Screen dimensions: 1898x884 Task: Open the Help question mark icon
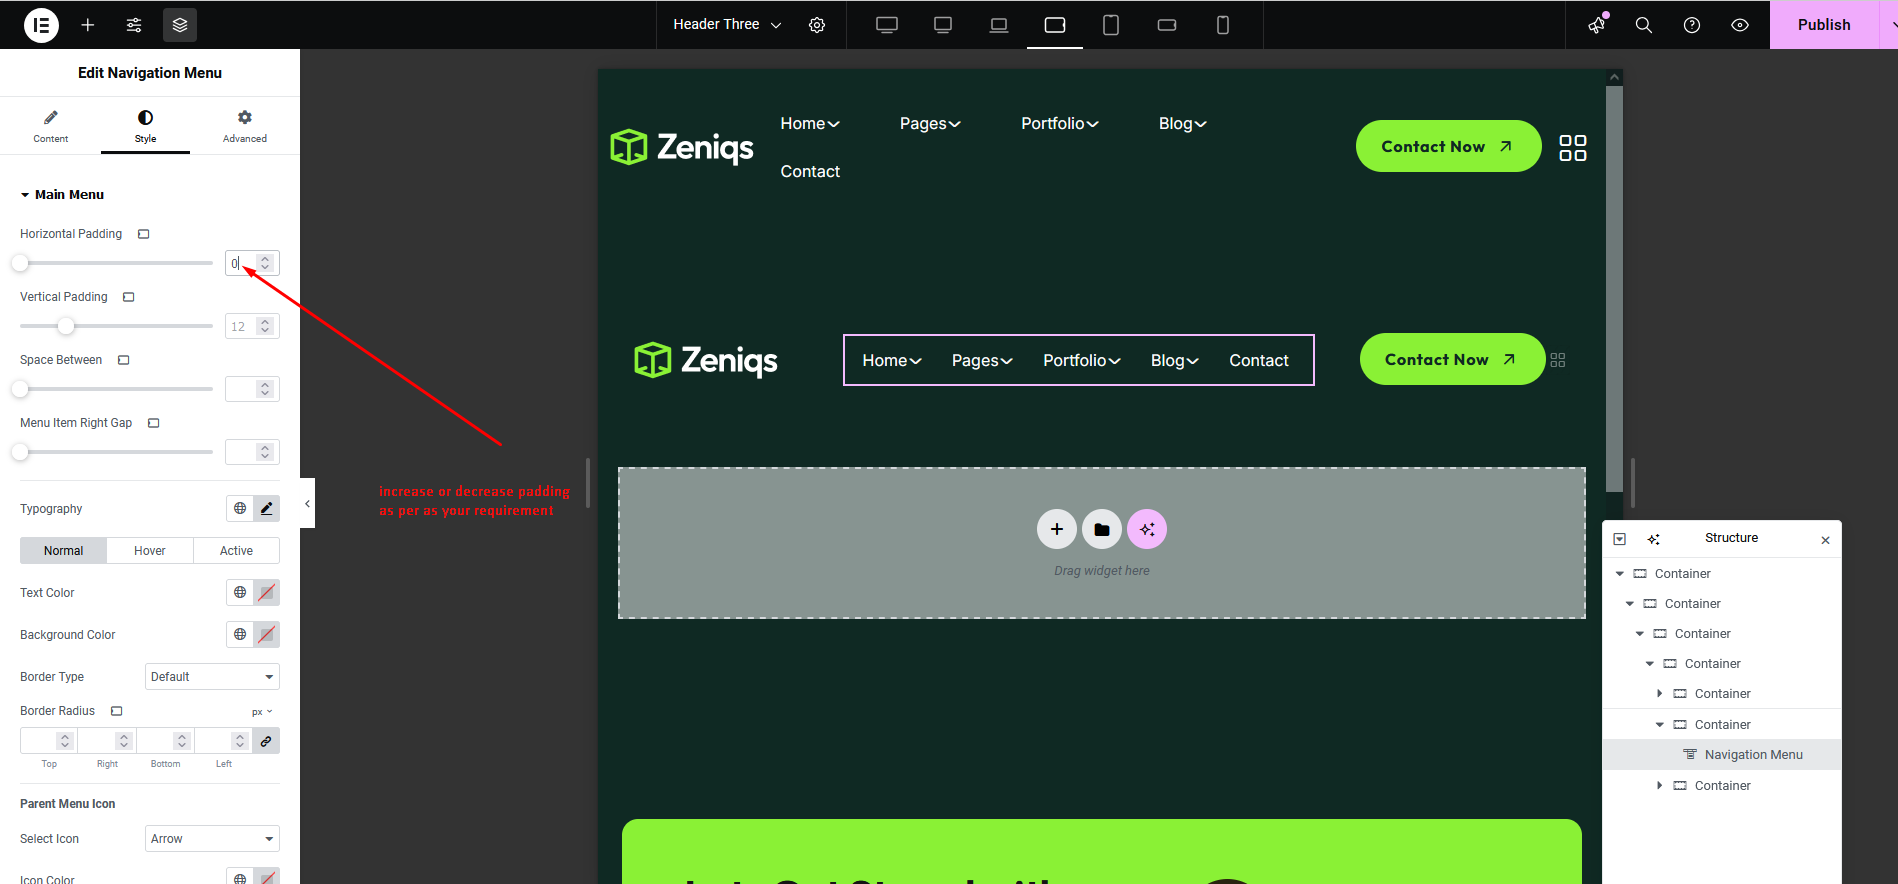[1692, 25]
